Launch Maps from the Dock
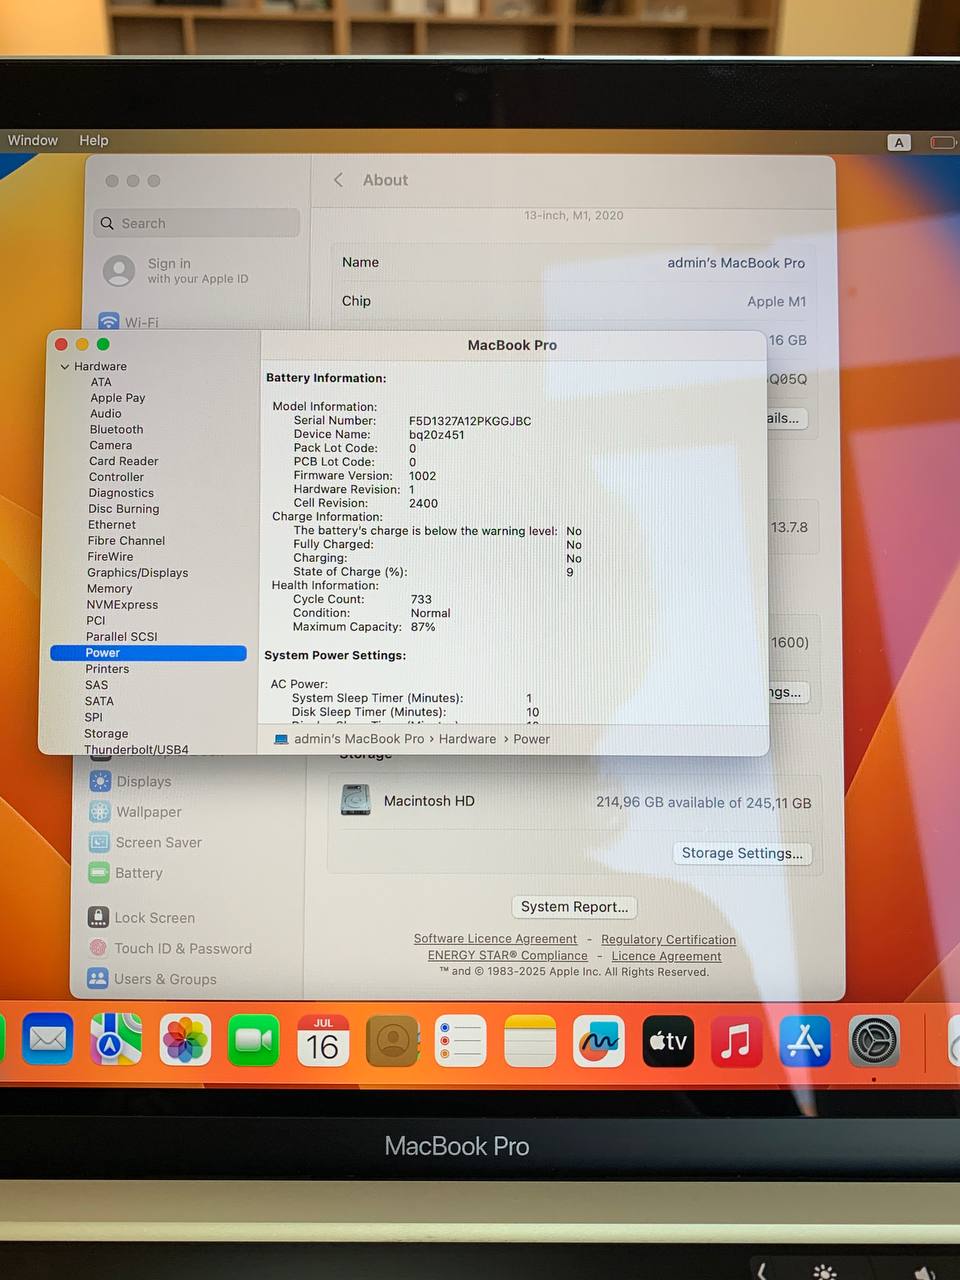 click(116, 1040)
